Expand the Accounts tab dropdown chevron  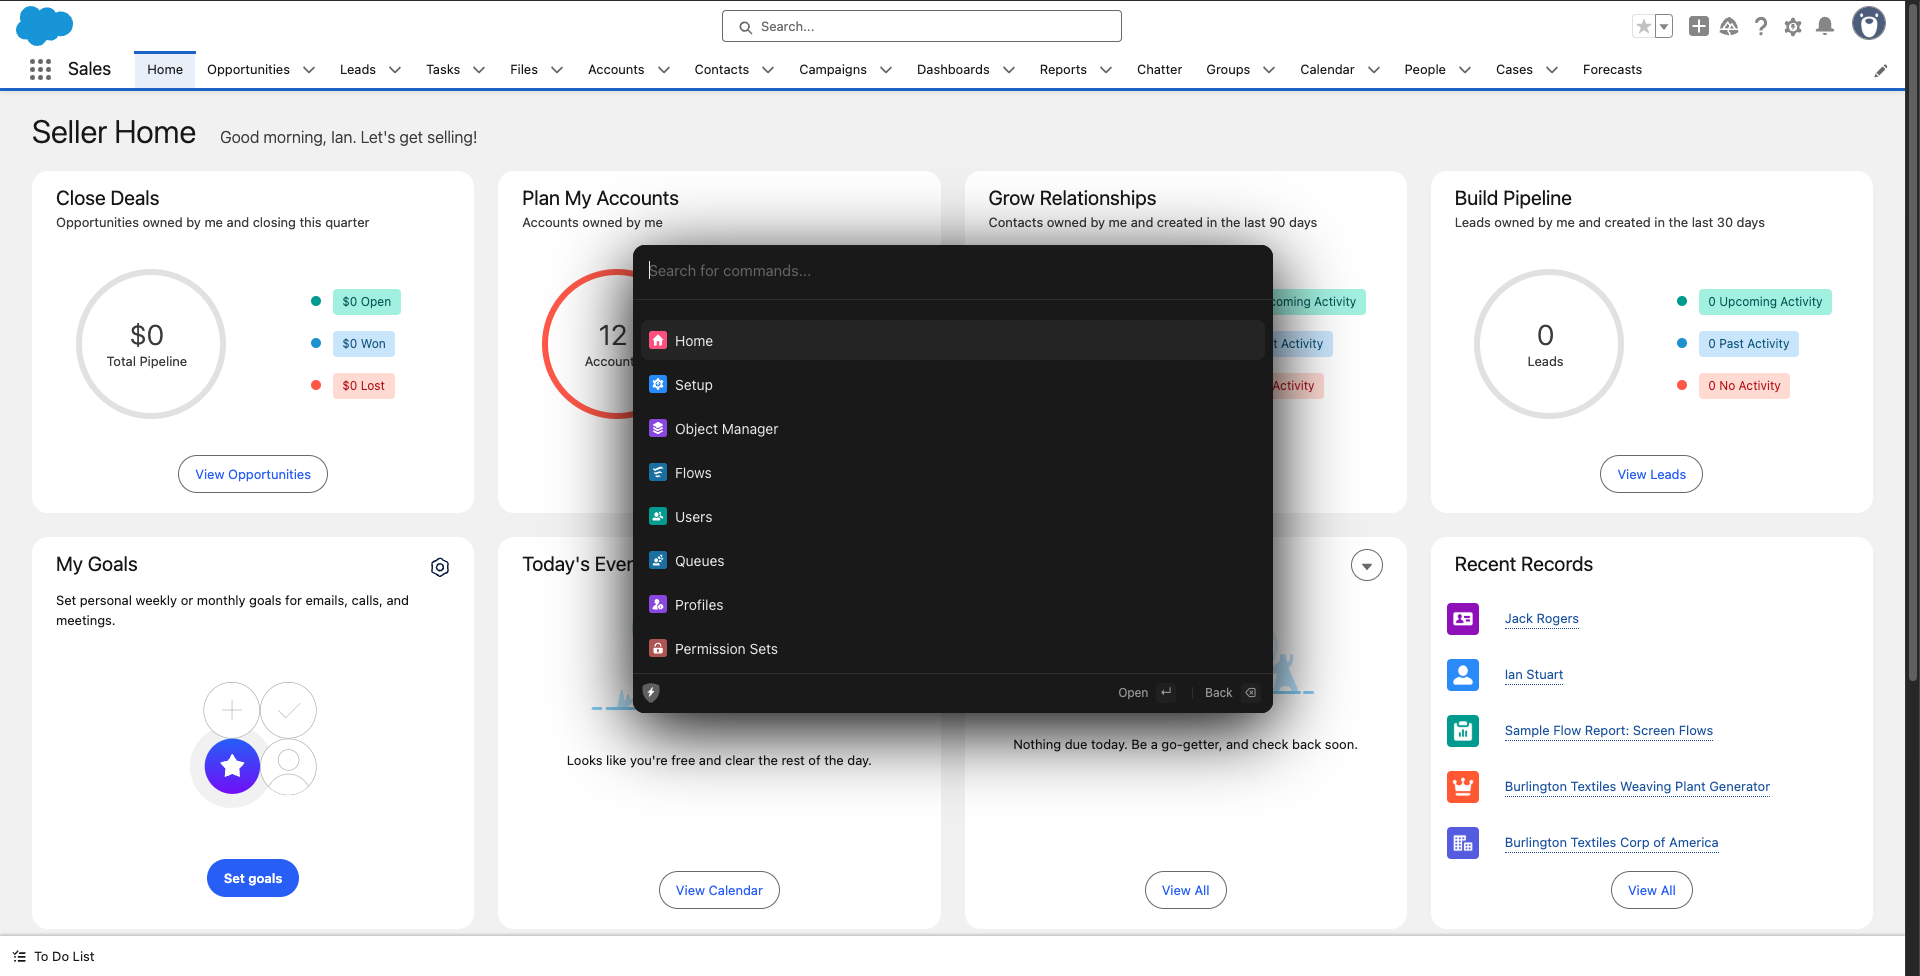[x=663, y=70]
